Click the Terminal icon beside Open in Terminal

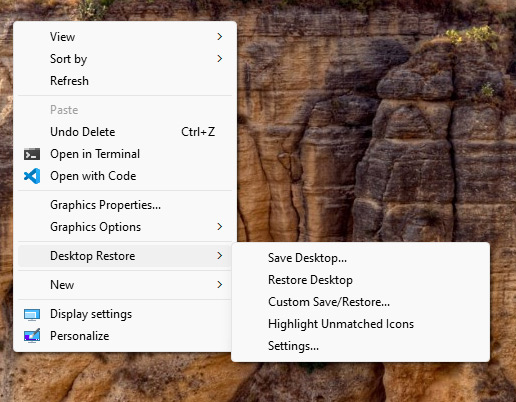coord(32,154)
